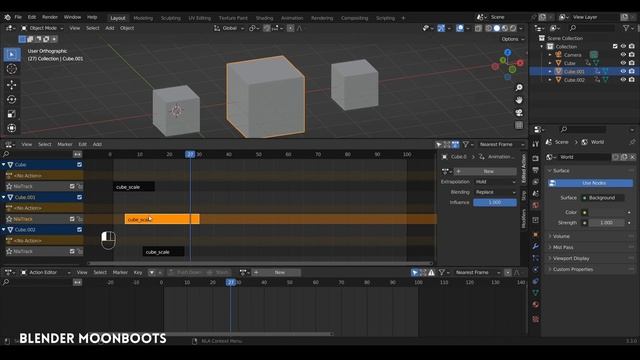This screenshot has height=360, width=640.
Task: Open the Object Mode dropdown
Action: (42, 28)
